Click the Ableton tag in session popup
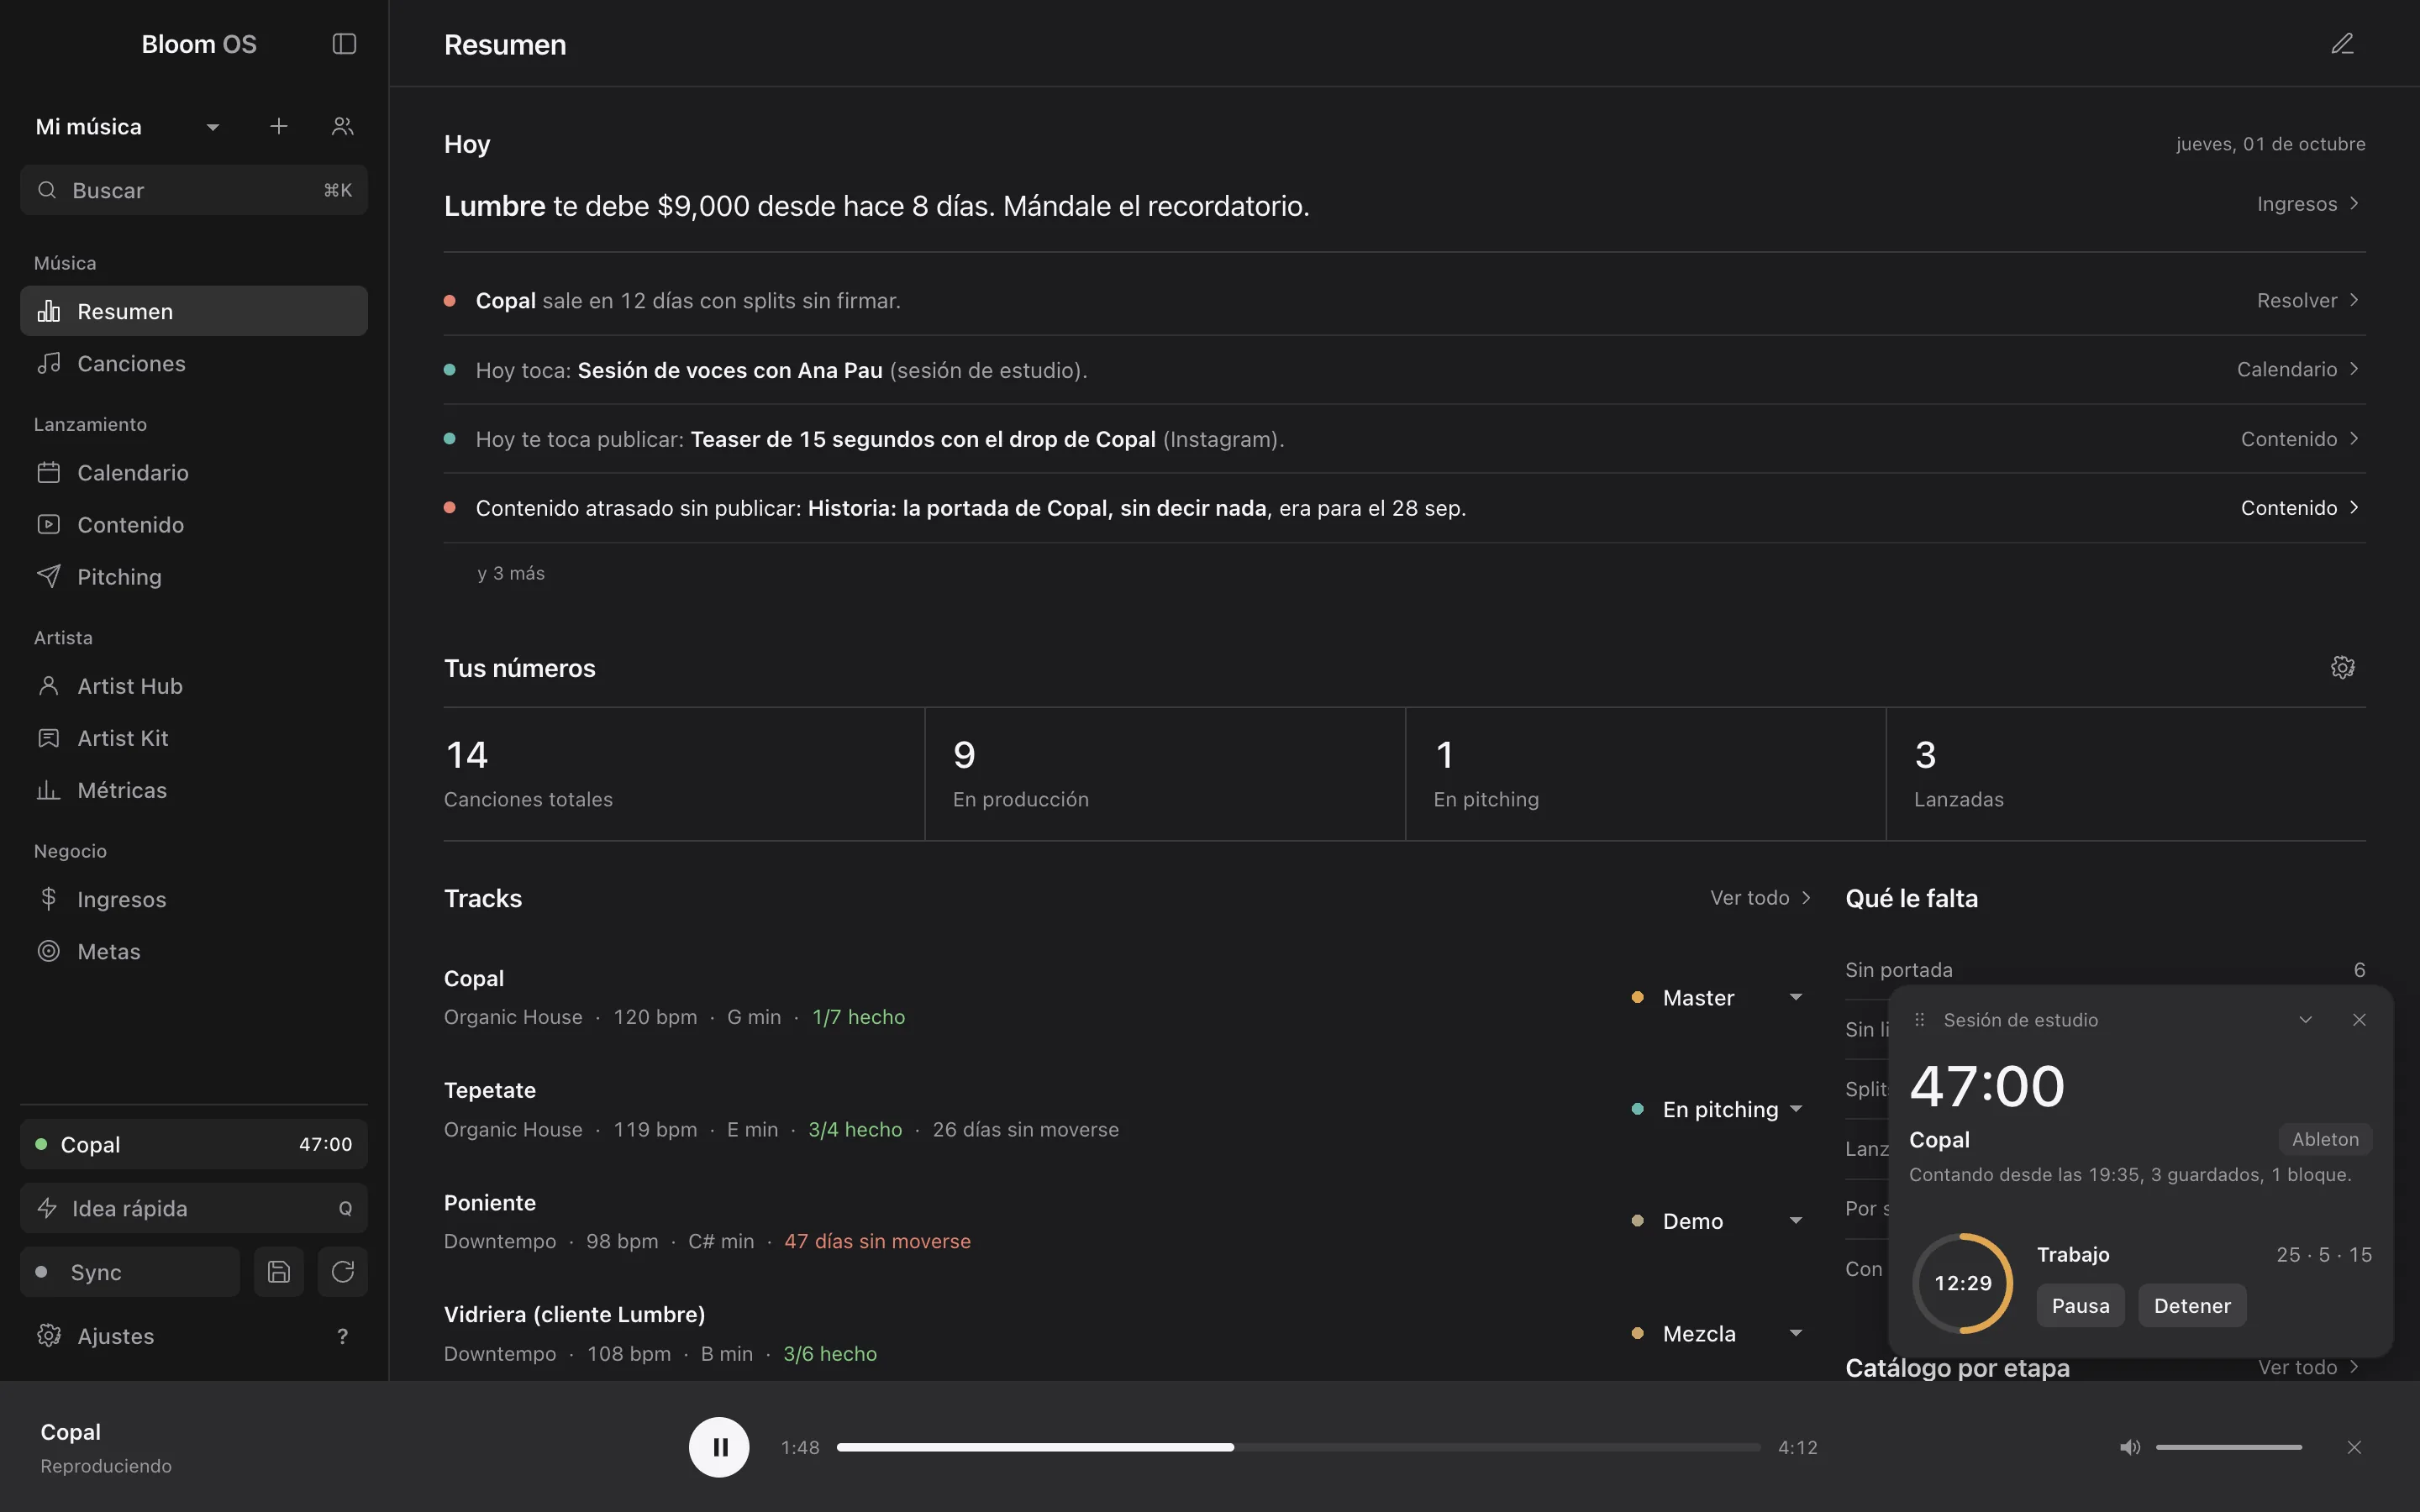The image size is (2420, 1512). pyautogui.click(x=2325, y=1139)
